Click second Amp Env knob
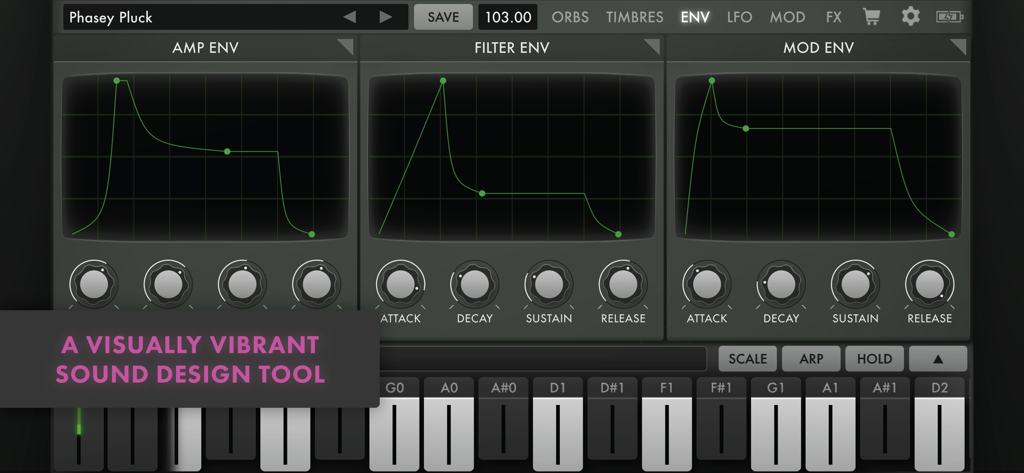The height and width of the screenshot is (473, 1024). point(168,284)
